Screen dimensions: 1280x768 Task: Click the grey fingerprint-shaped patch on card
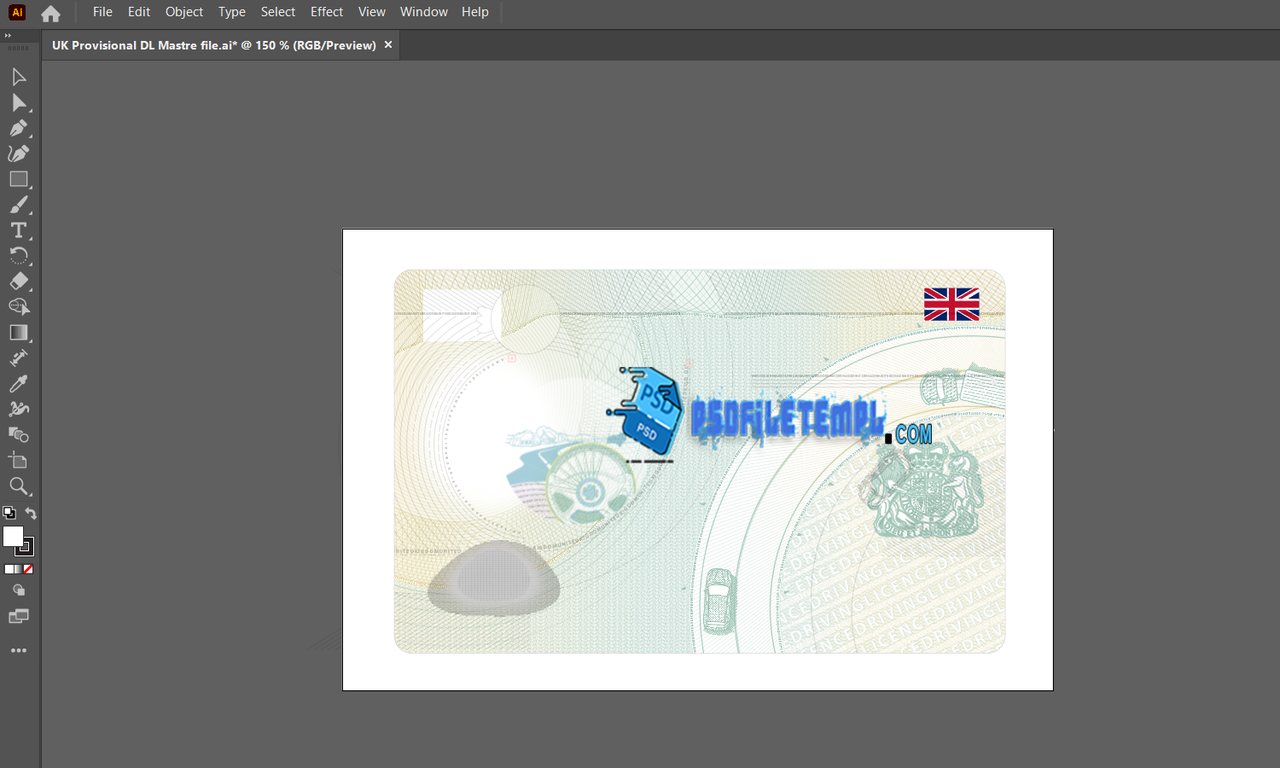point(492,579)
